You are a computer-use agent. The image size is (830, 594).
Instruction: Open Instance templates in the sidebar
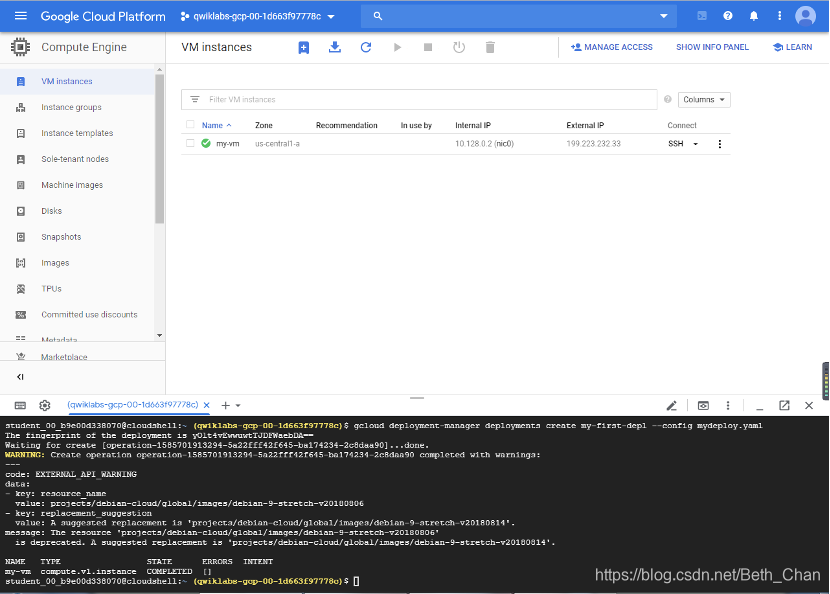(x=78, y=133)
